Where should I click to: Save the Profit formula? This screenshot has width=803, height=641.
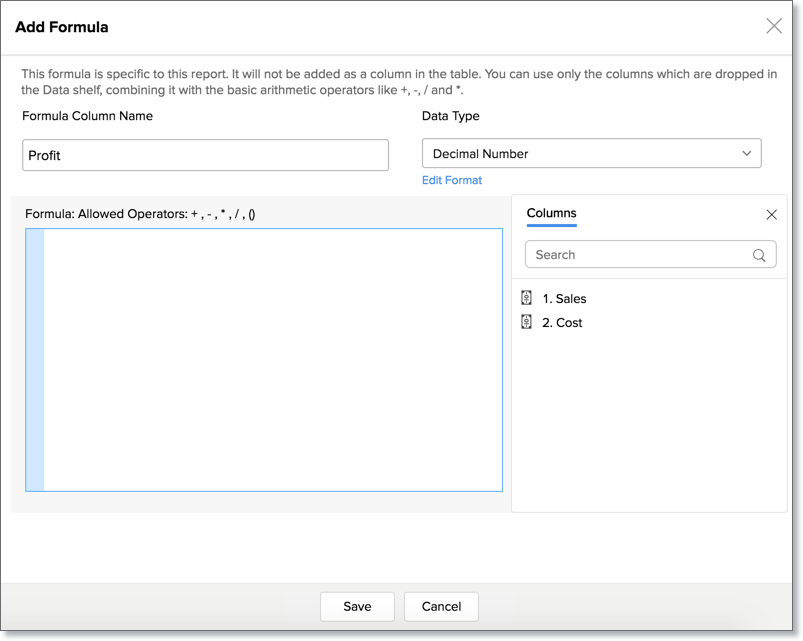[357, 606]
